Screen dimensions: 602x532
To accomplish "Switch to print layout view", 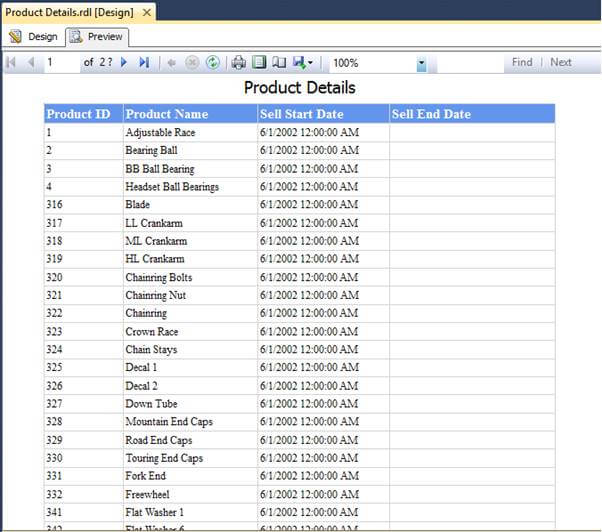I will coord(259,63).
